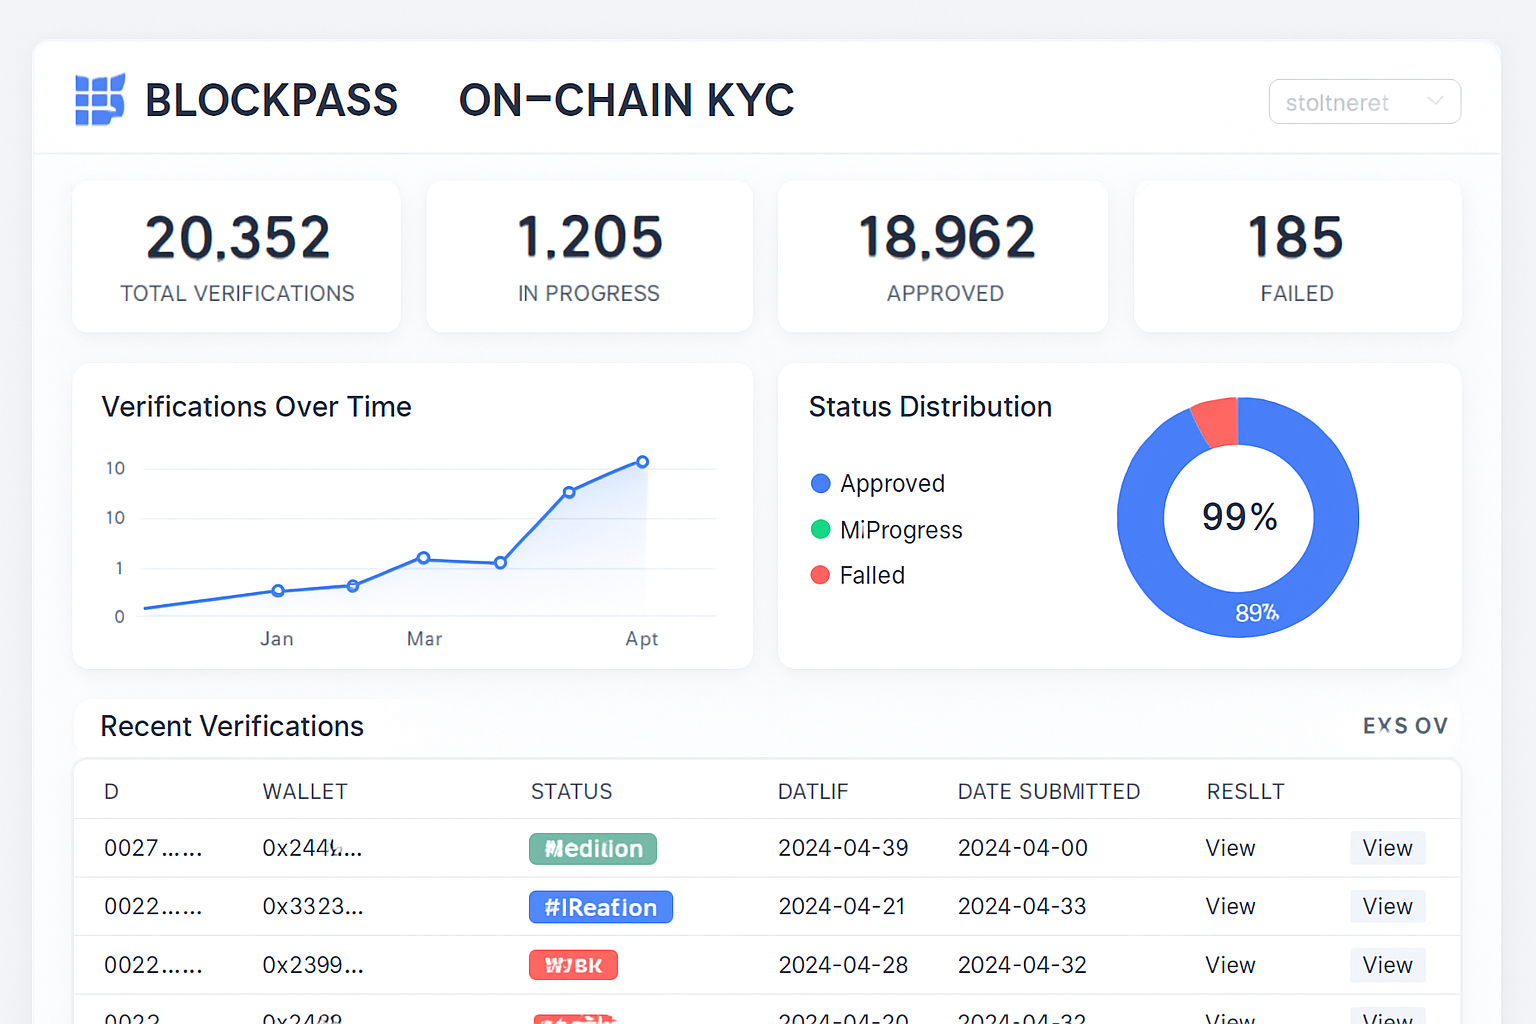
Task: Select the blue #IReafion status badge
Action: (x=600, y=906)
